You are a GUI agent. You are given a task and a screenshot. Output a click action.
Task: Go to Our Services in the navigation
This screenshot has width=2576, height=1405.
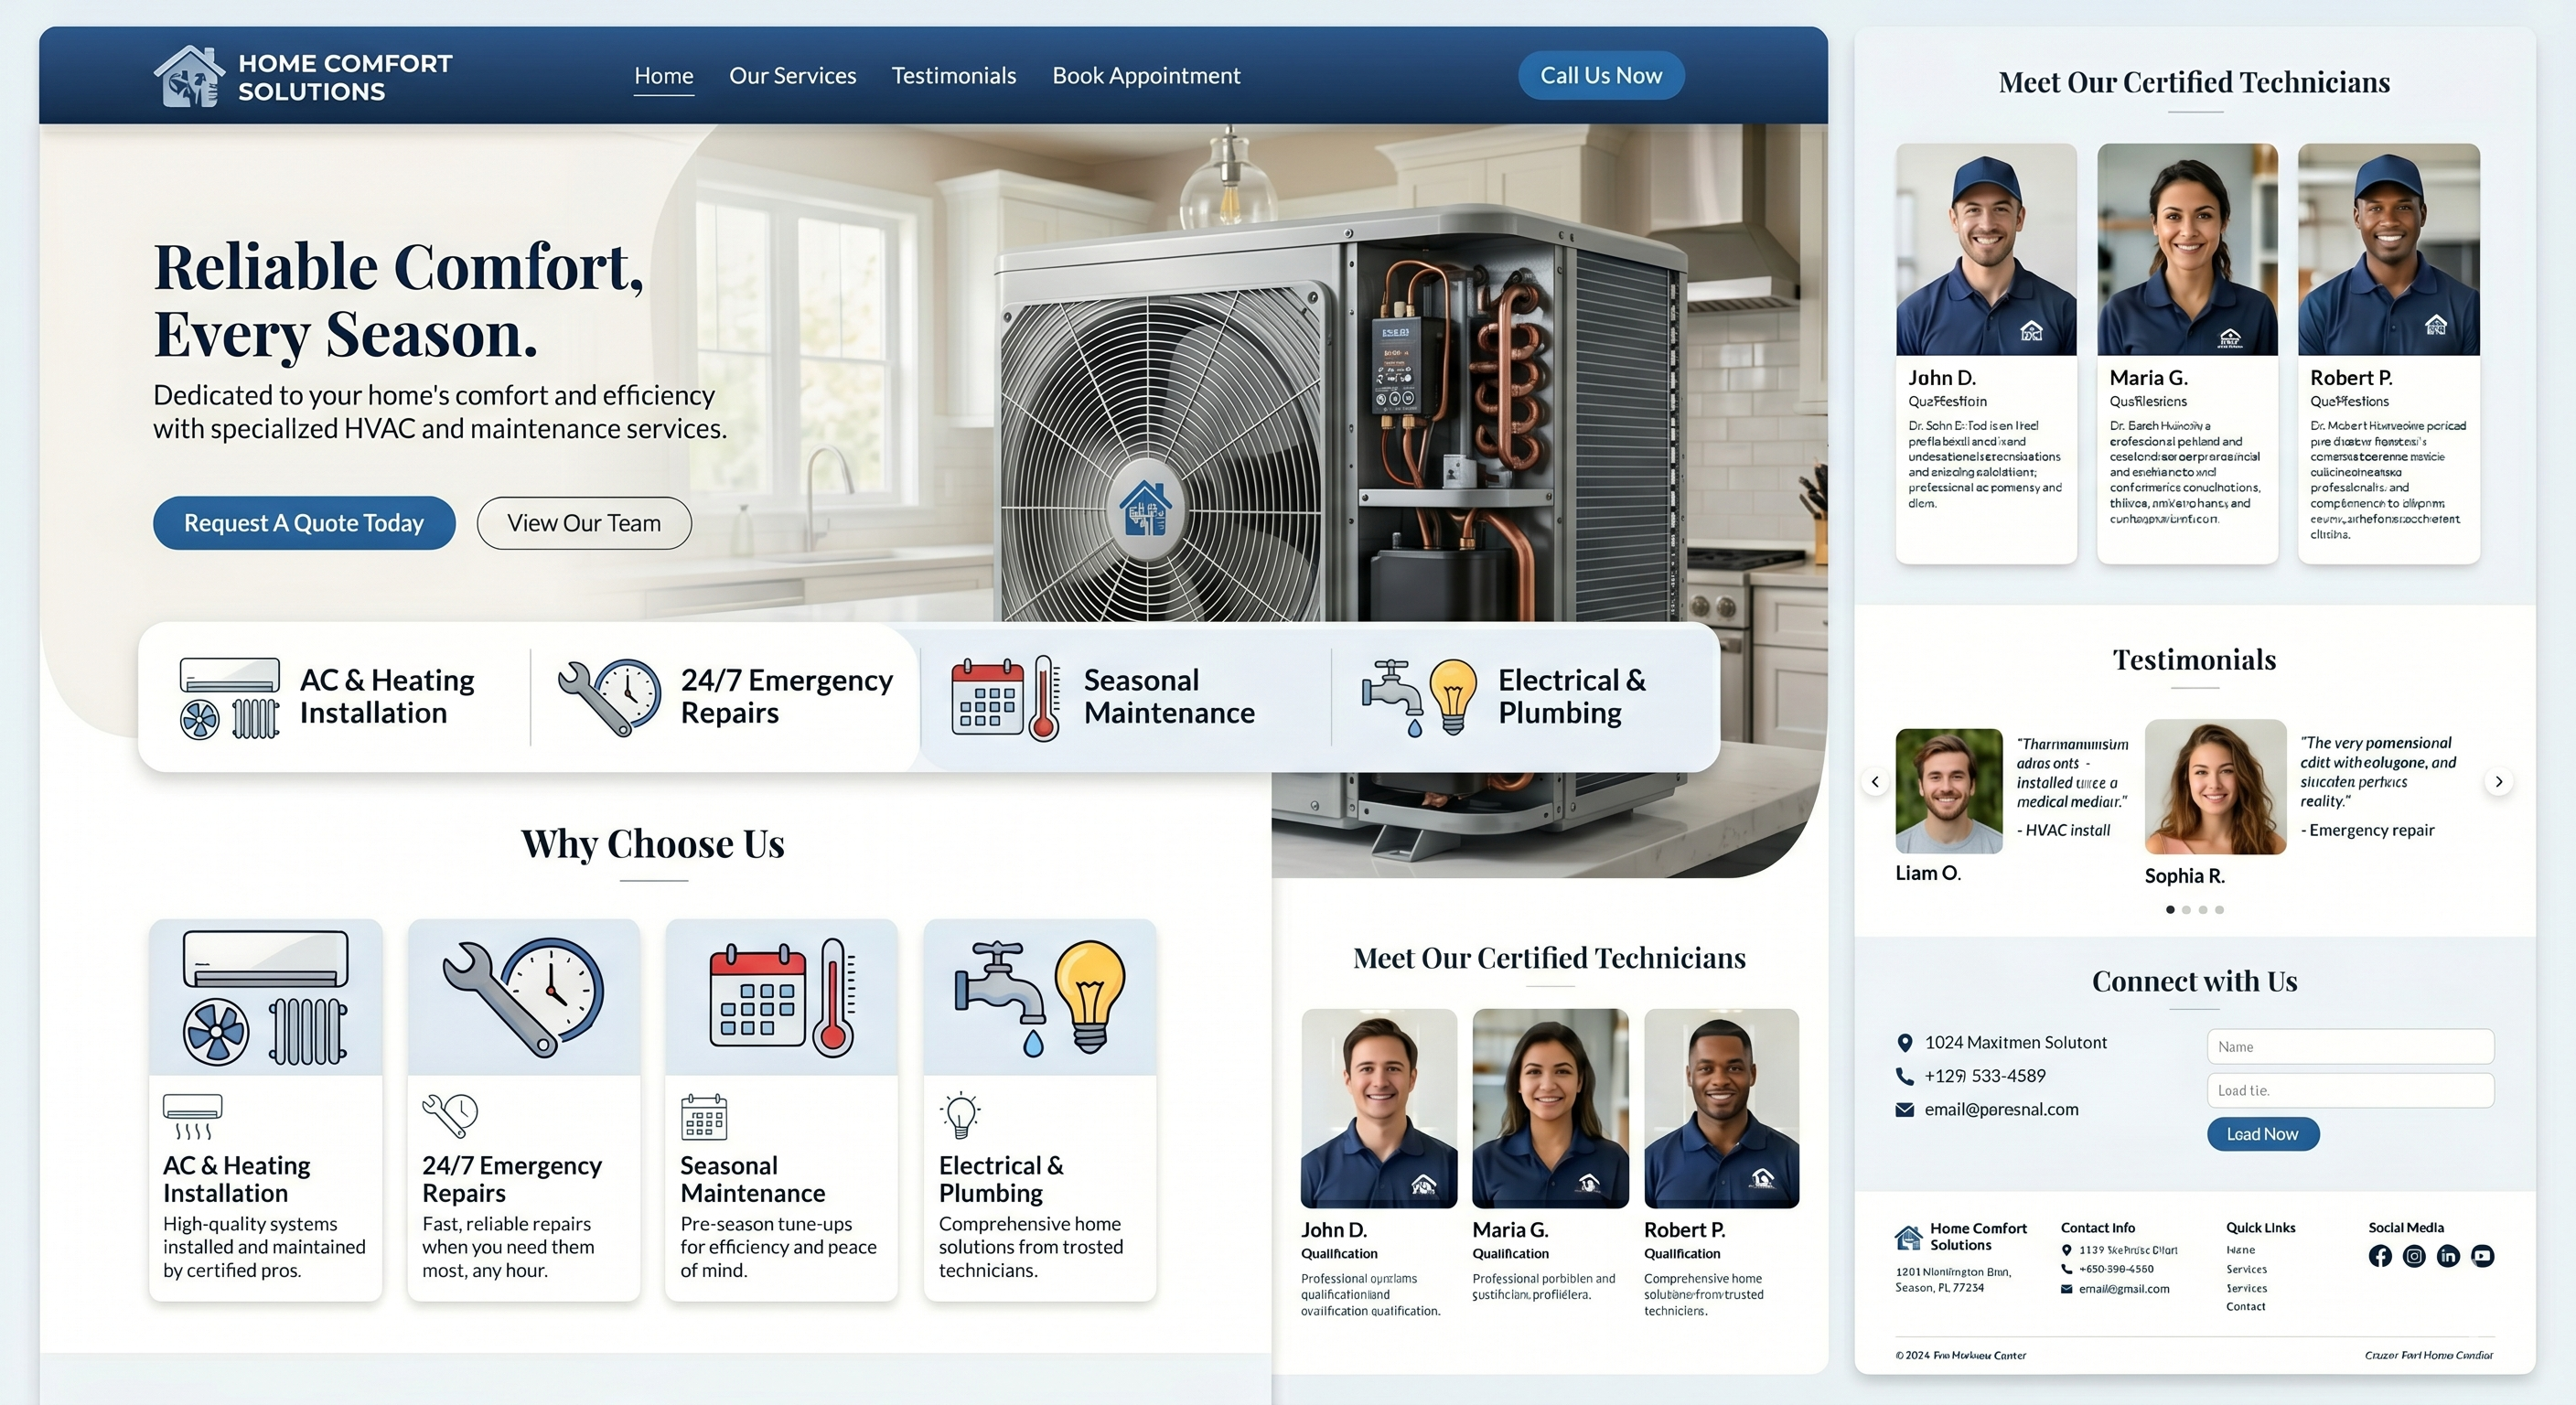point(793,76)
